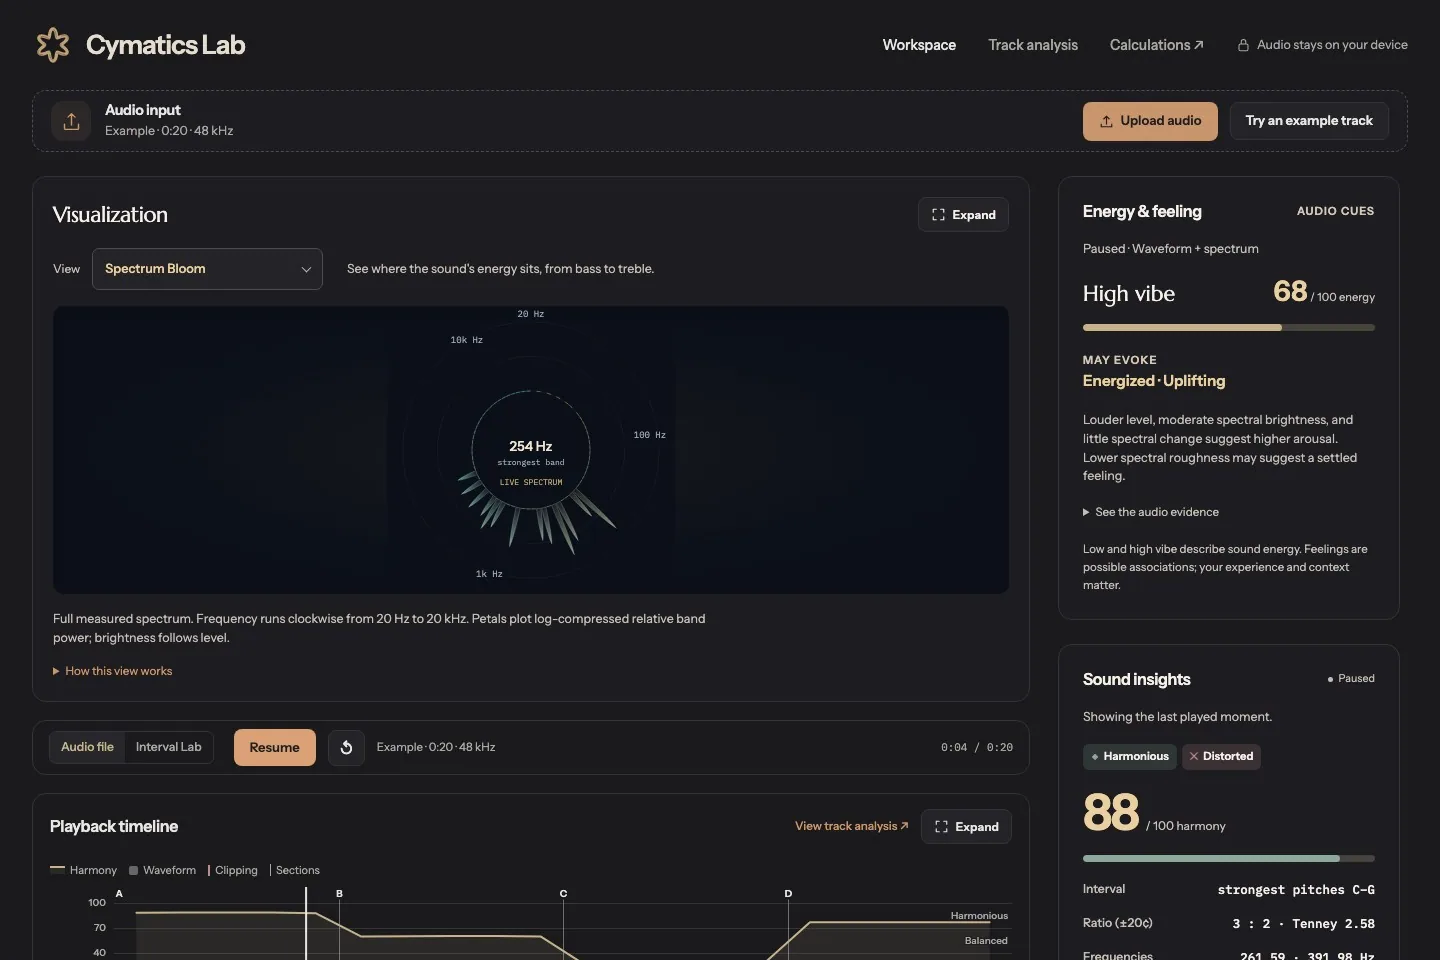Toggle the Harmony legend item
This screenshot has height=960, width=1440.
83,870
